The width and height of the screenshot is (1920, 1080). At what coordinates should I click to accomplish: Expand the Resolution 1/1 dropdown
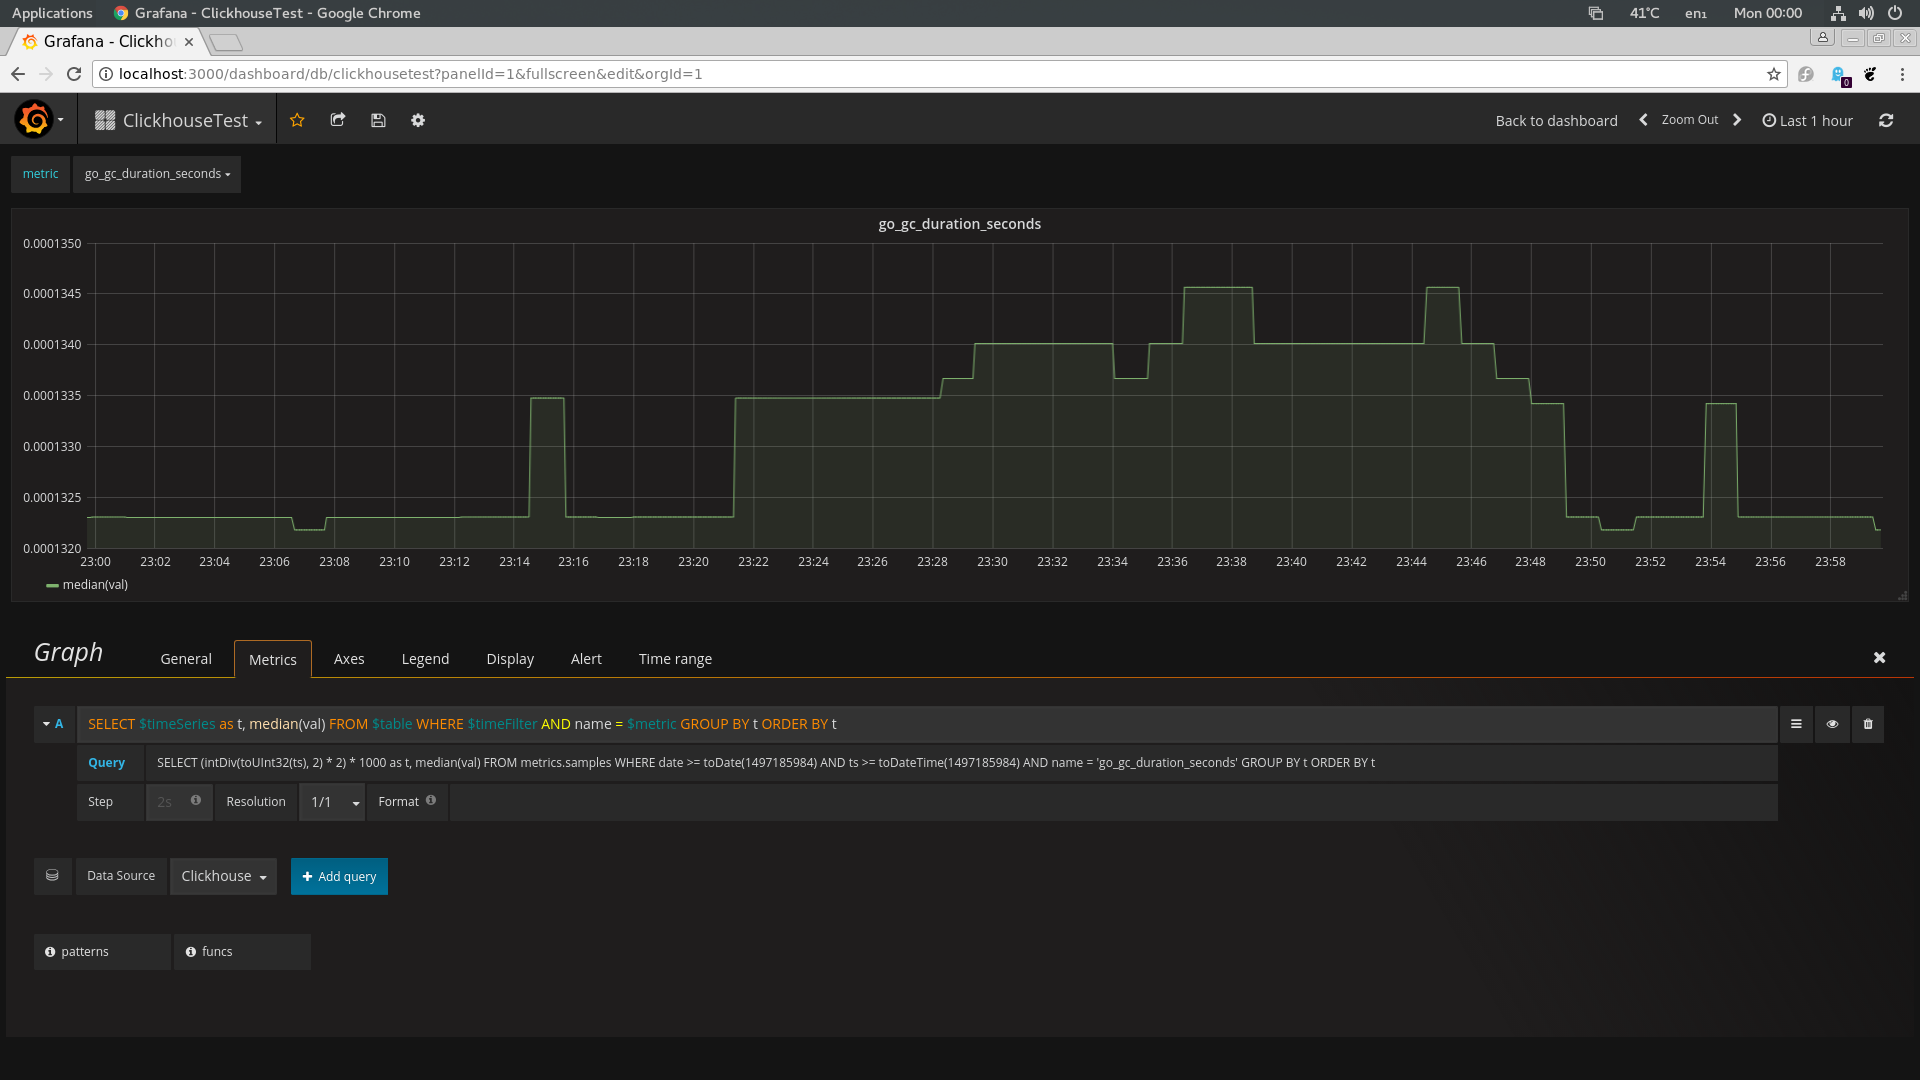333,802
